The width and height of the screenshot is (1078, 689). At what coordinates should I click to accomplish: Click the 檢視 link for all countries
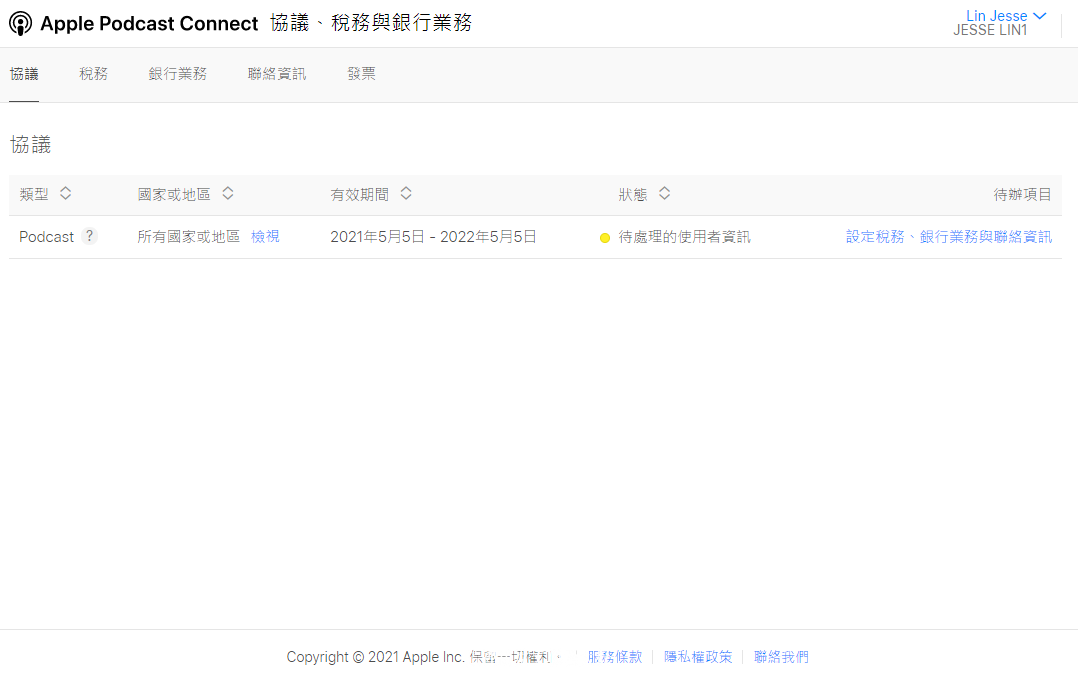click(x=265, y=237)
